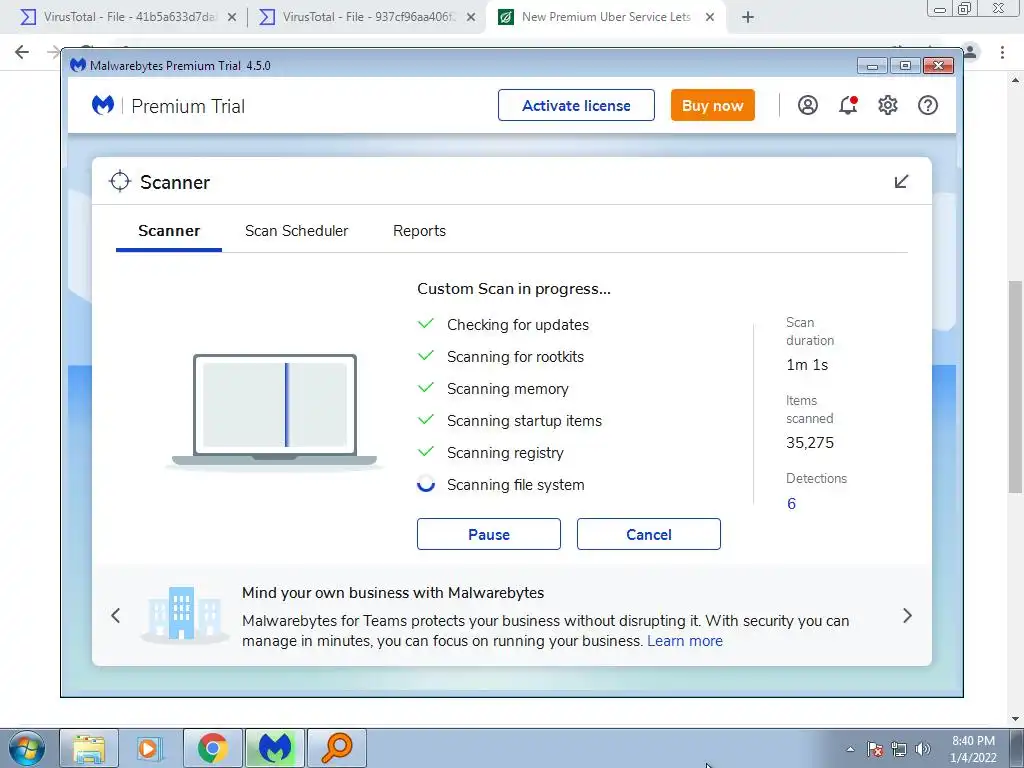Screen dimensions: 1024x768
Task: Switch to VirusTotal 41b5a633d7 browser tab
Action: coord(128,17)
